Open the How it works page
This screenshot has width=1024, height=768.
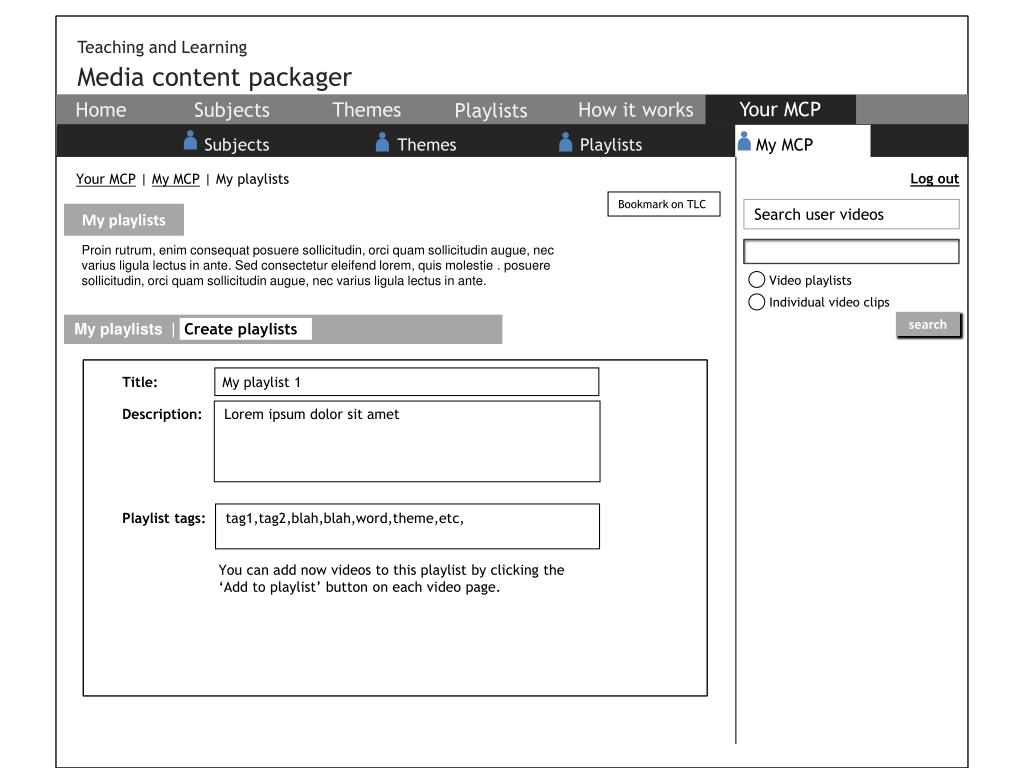click(635, 110)
